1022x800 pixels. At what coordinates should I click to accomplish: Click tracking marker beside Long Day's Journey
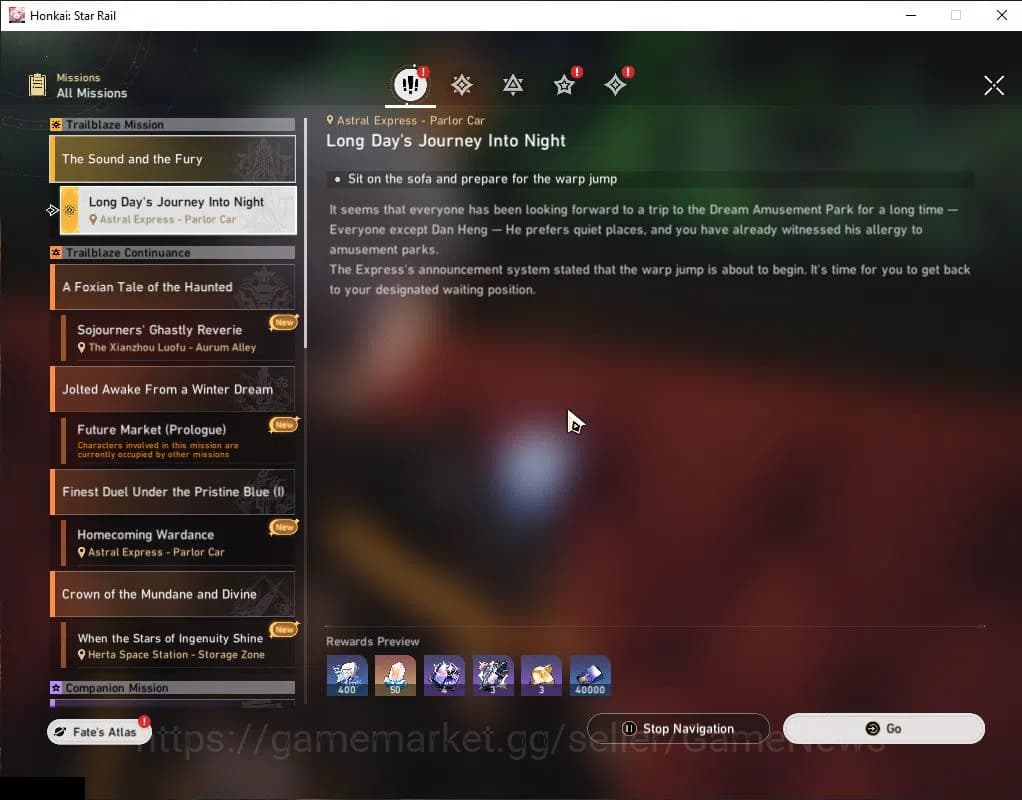[53, 210]
